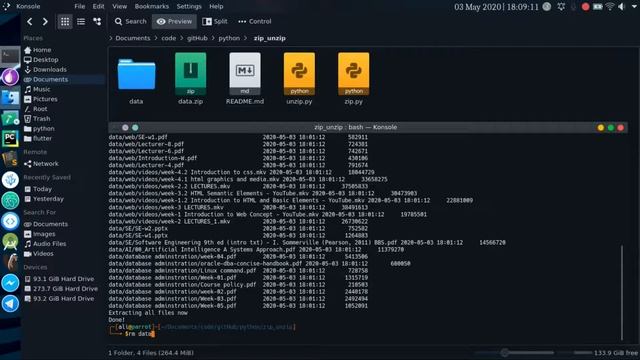Open the clock date and time panel
640x360 pixels.
(x=496, y=7)
